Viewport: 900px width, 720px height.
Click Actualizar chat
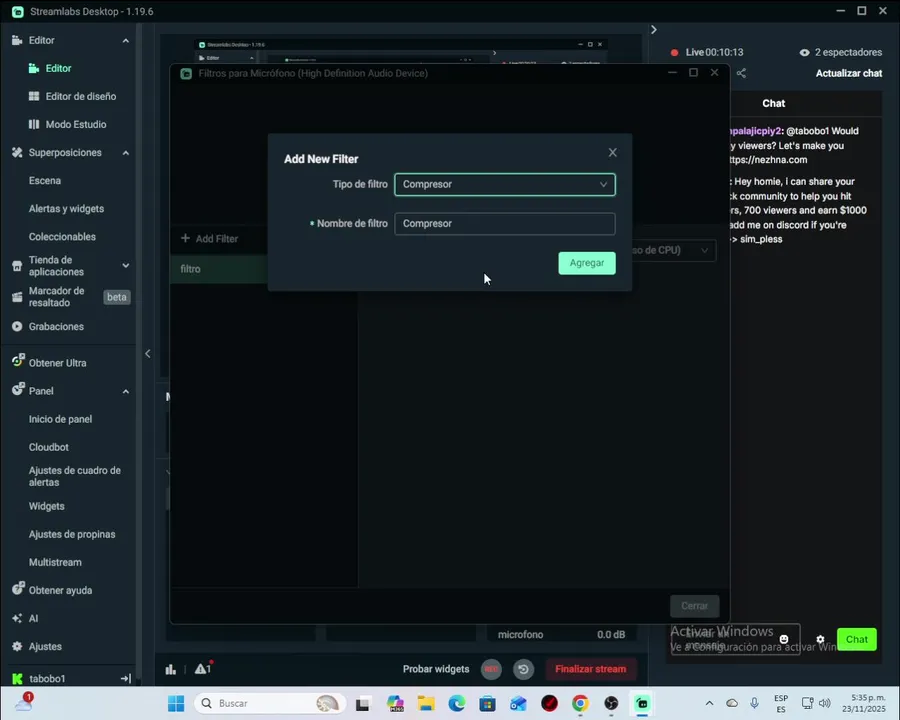pyautogui.click(x=849, y=73)
